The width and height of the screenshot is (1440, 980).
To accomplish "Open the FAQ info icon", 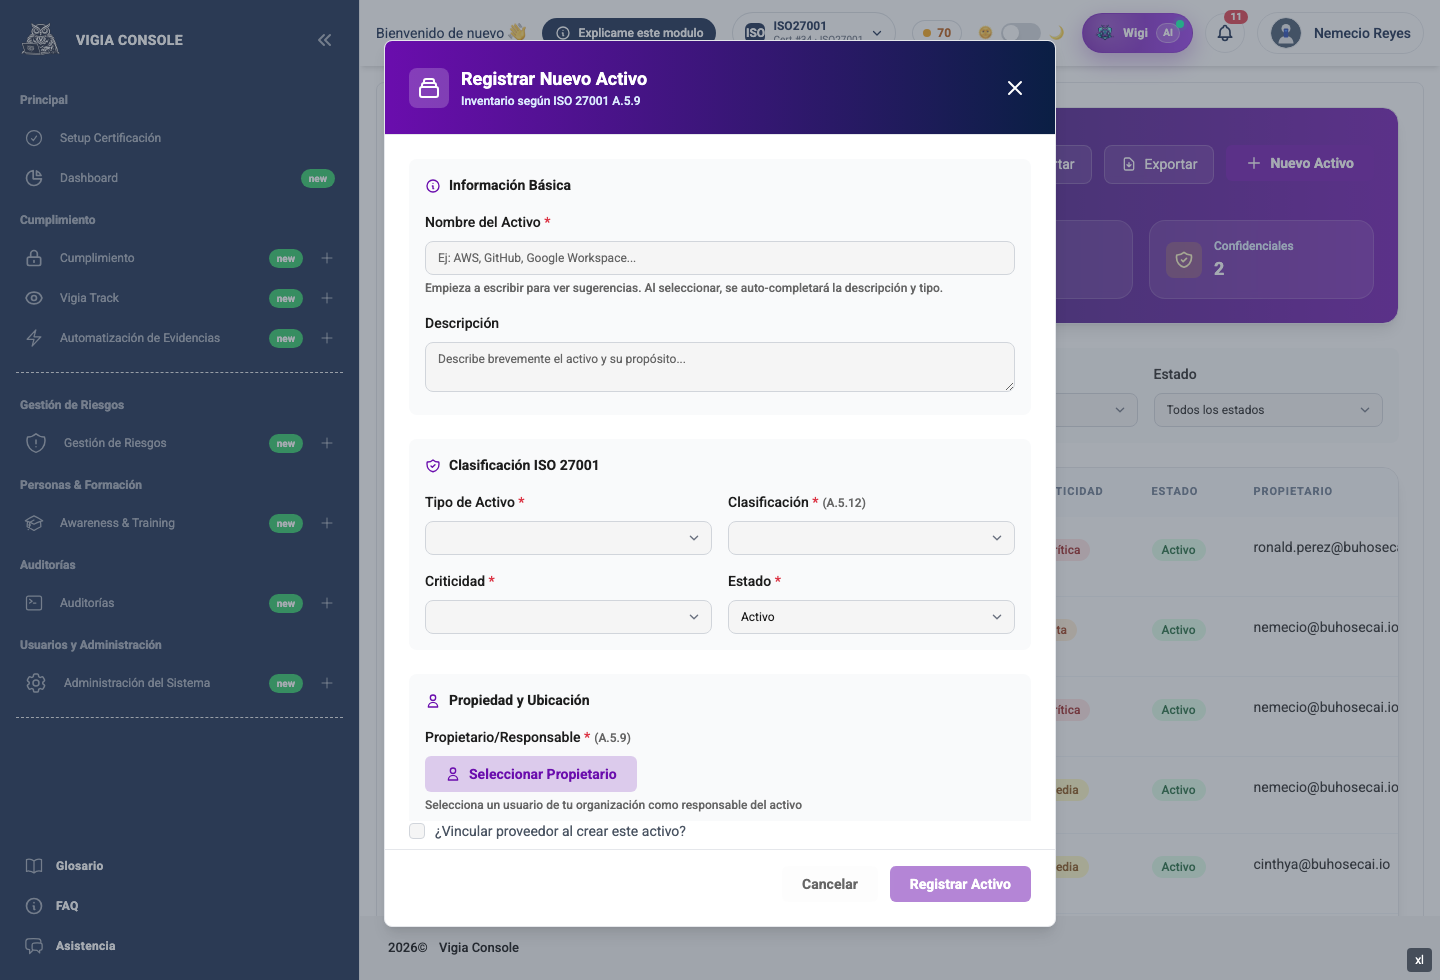I will (x=34, y=906).
